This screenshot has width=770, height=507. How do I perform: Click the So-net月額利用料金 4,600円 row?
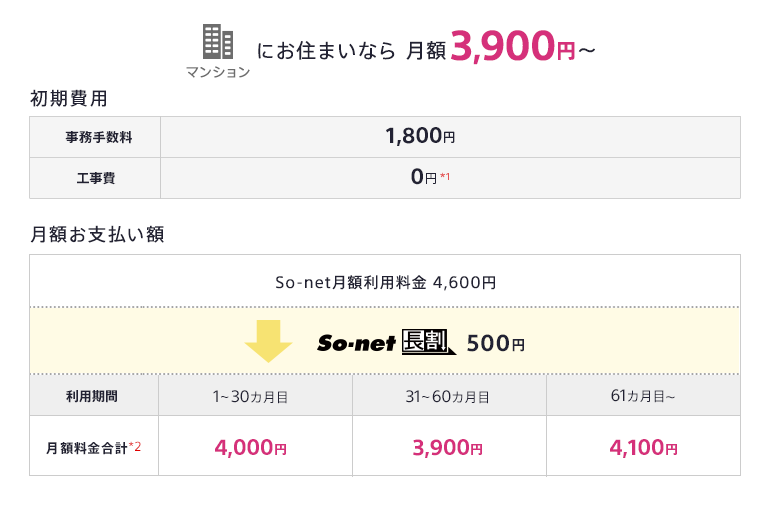[385, 283]
